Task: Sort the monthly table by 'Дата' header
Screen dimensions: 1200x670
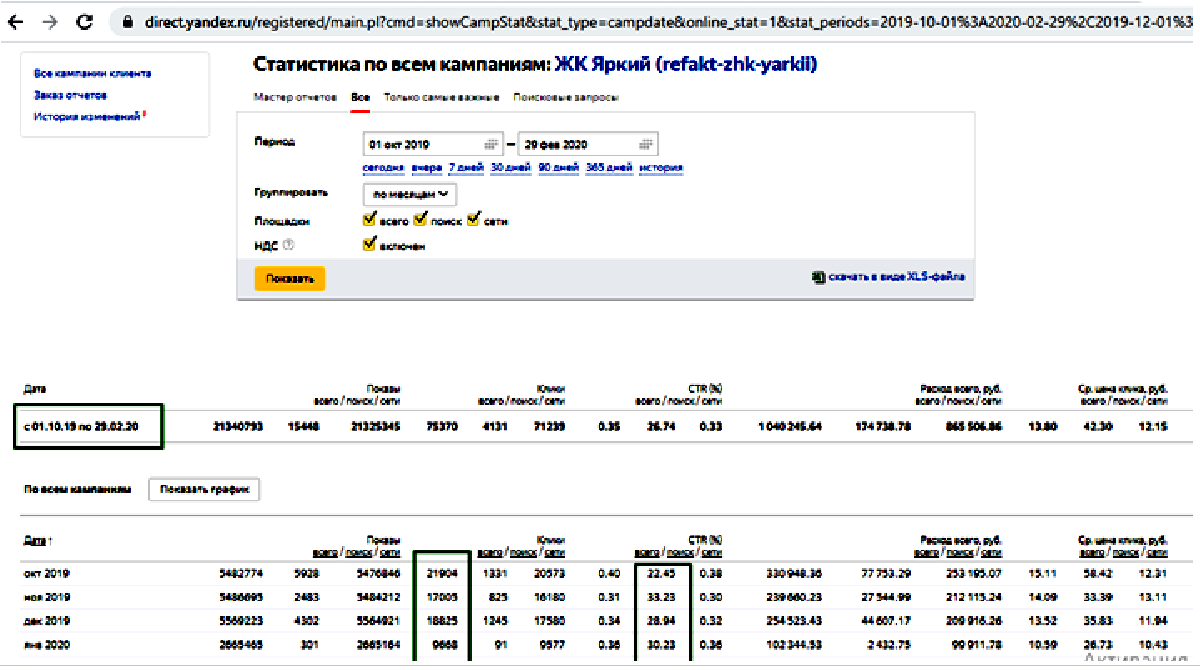Action: click(x=37, y=541)
